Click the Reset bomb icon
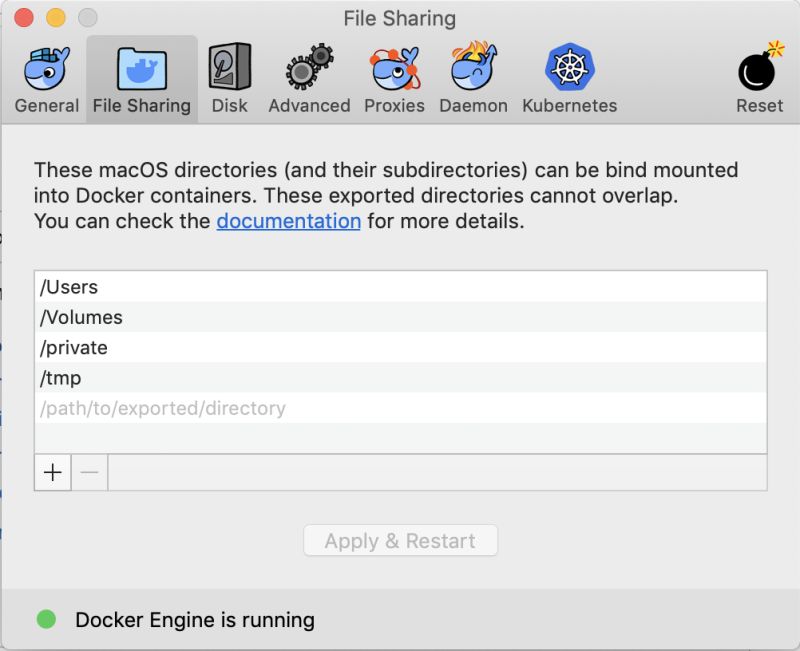Viewport: 800px width, 651px height. 759,70
